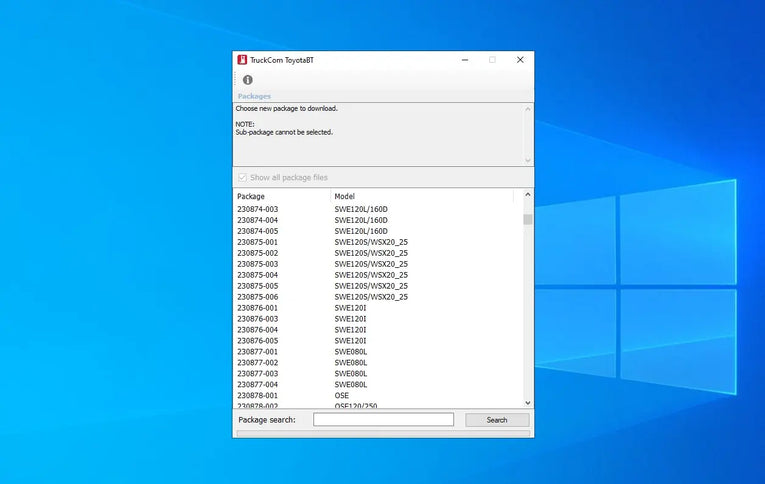Toggle the Show all package files checkbox
Screen dimensions: 765x484
tap(242, 177)
